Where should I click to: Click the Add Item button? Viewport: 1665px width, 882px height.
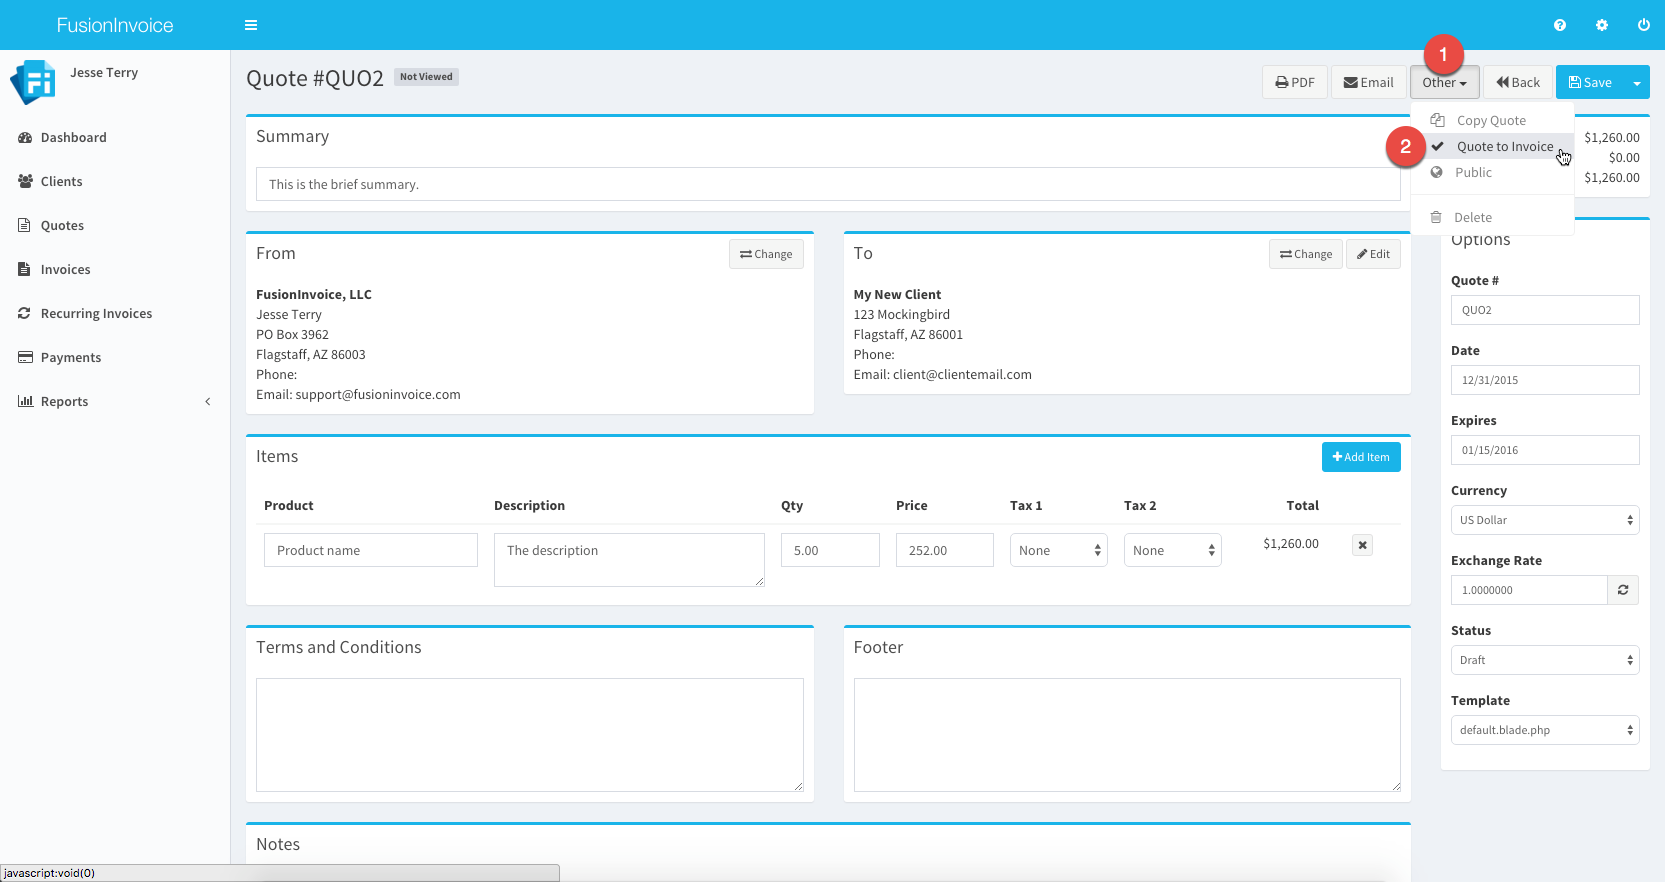point(1361,457)
